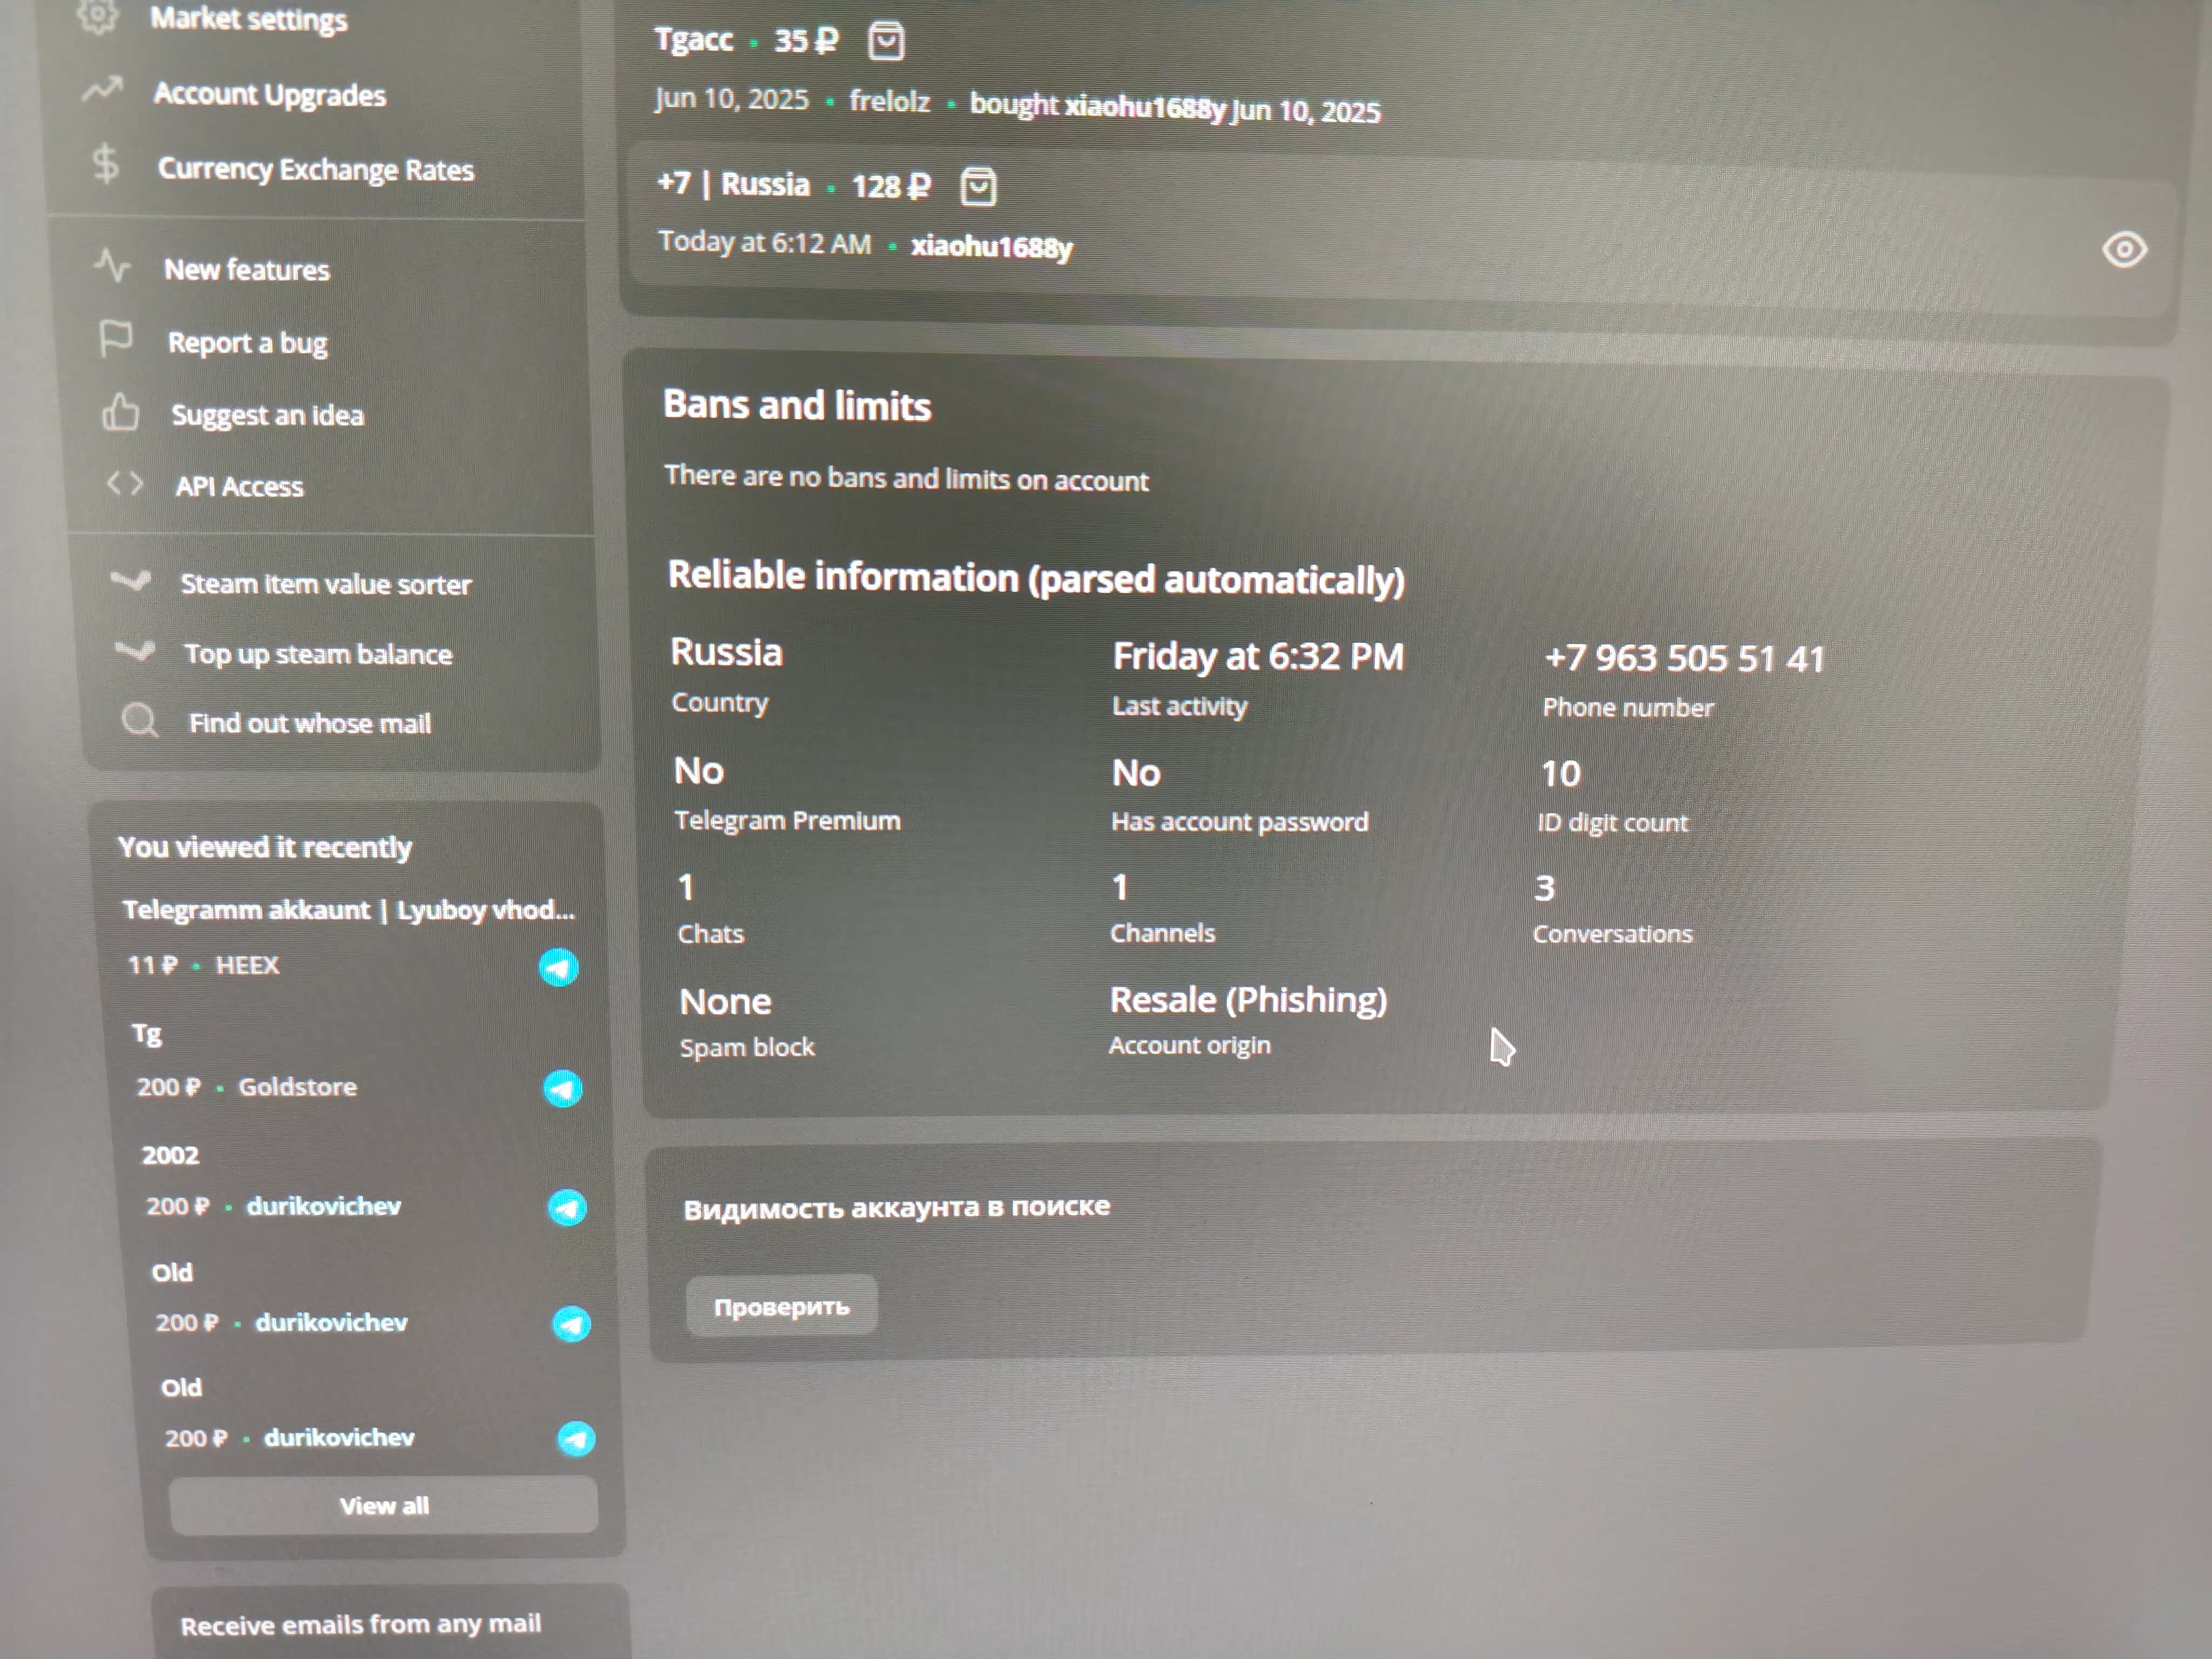Toggle the eye visibility icon on Russia listing

tap(2124, 249)
